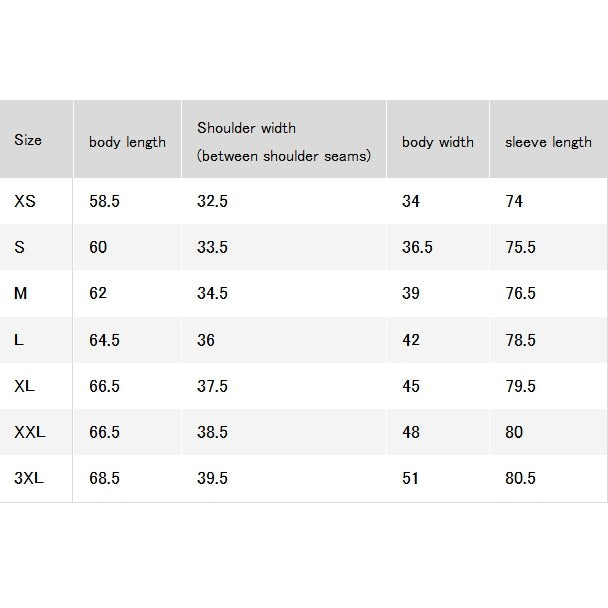Click the sleeve length column header
The width and height of the screenshot is (608, 608).
tap(548, 142)
